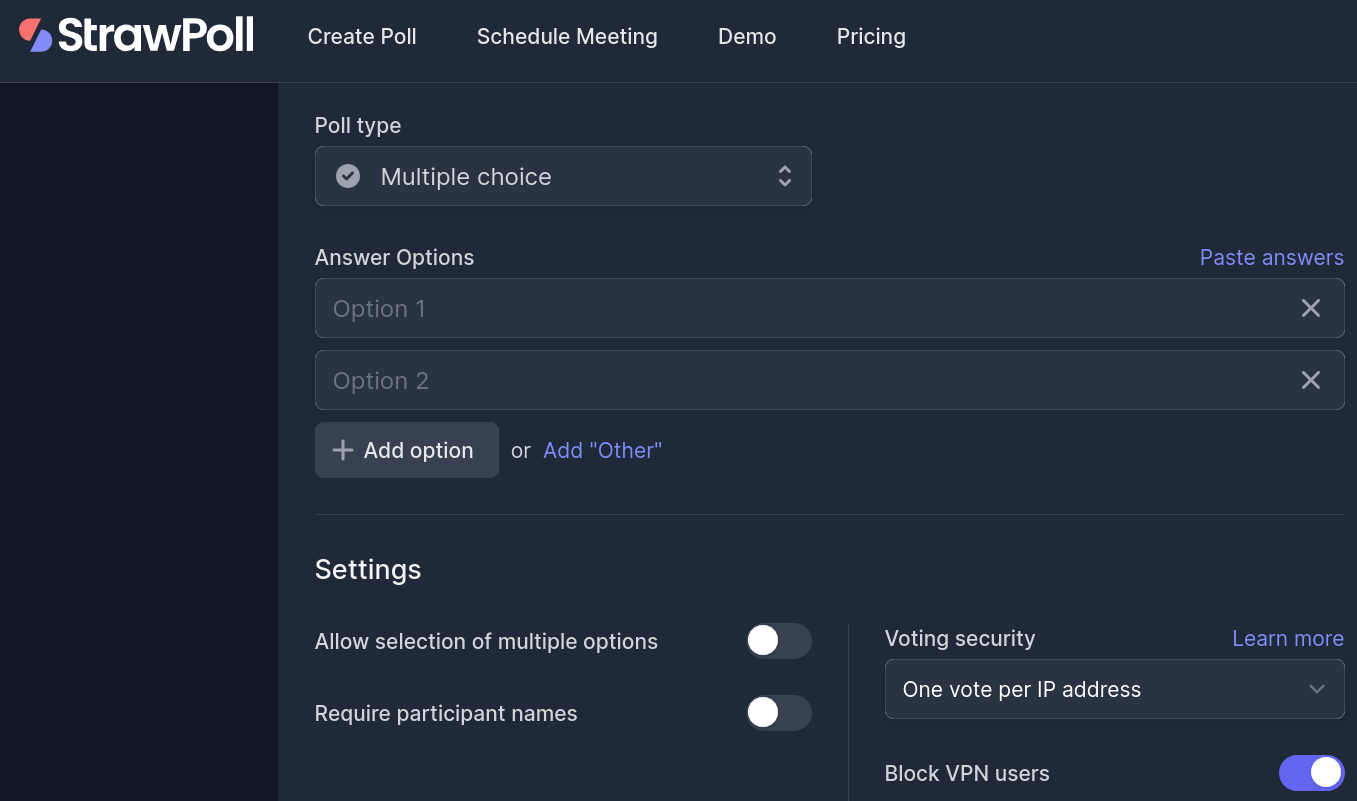The height and width of the screenshot is (801, 1357).
Task: Open the Create Poll menu item
Action: pyautogui.click(x=362, y=37)
